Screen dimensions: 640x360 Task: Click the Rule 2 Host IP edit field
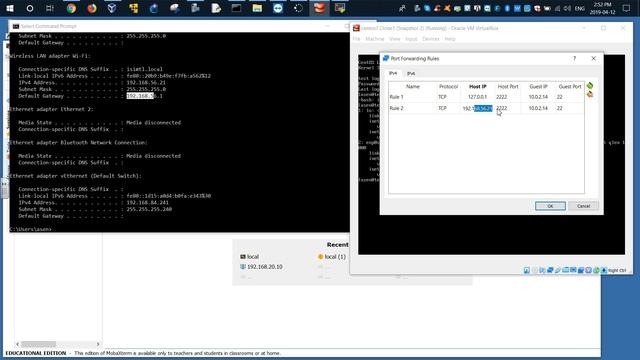coord(478,108)
